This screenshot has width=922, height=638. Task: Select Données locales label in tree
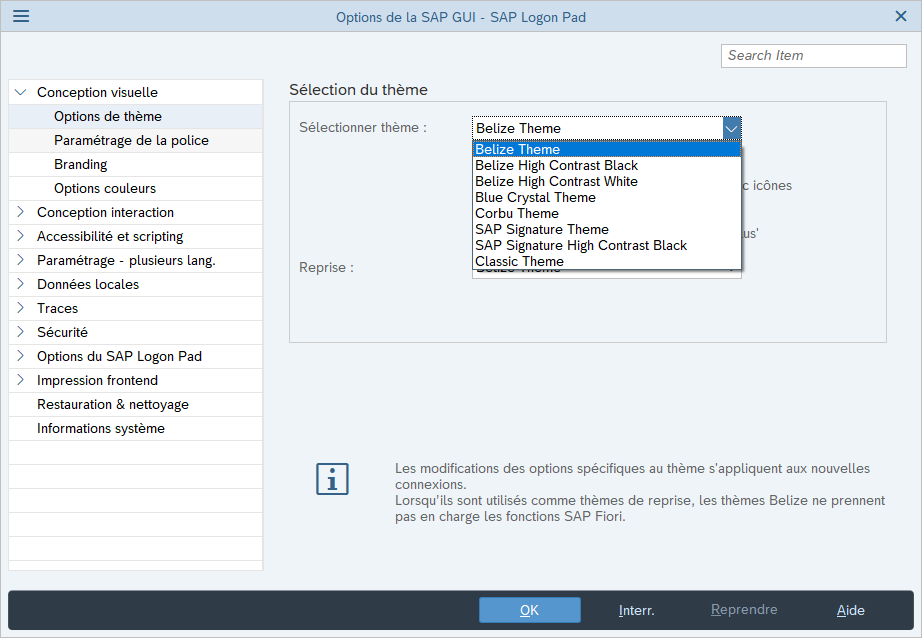(x=88, y=284)
